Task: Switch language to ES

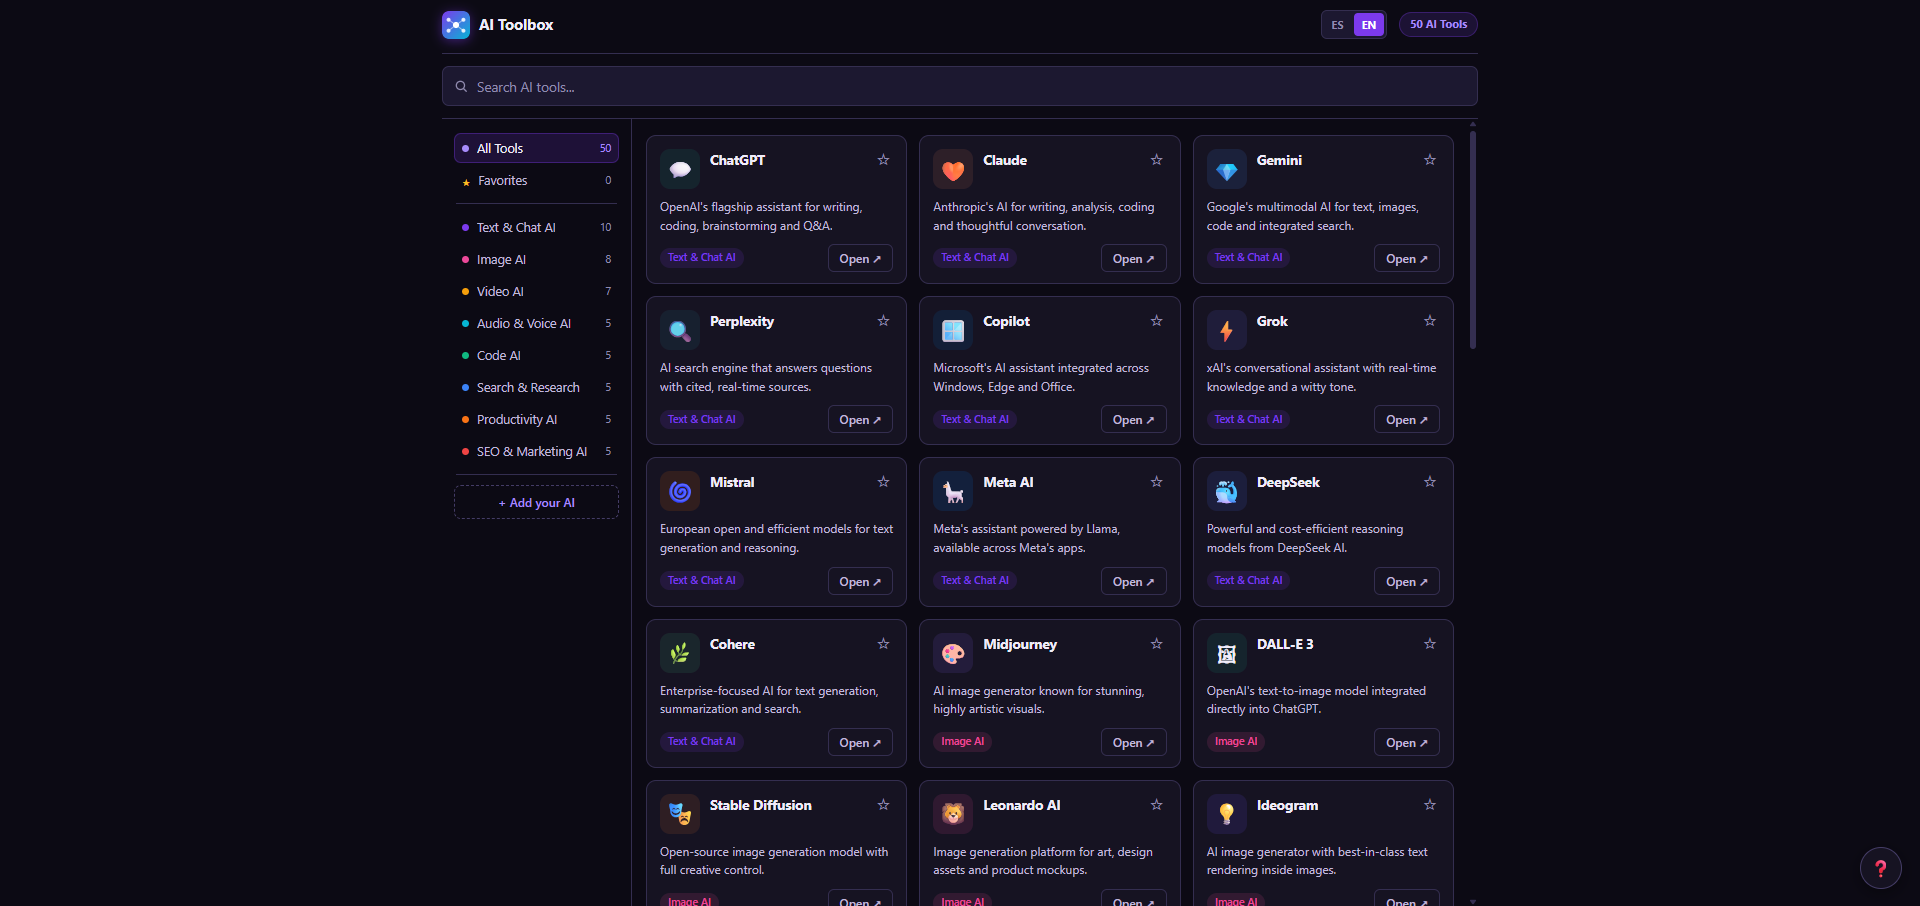Action: (x=1337, y=25)
